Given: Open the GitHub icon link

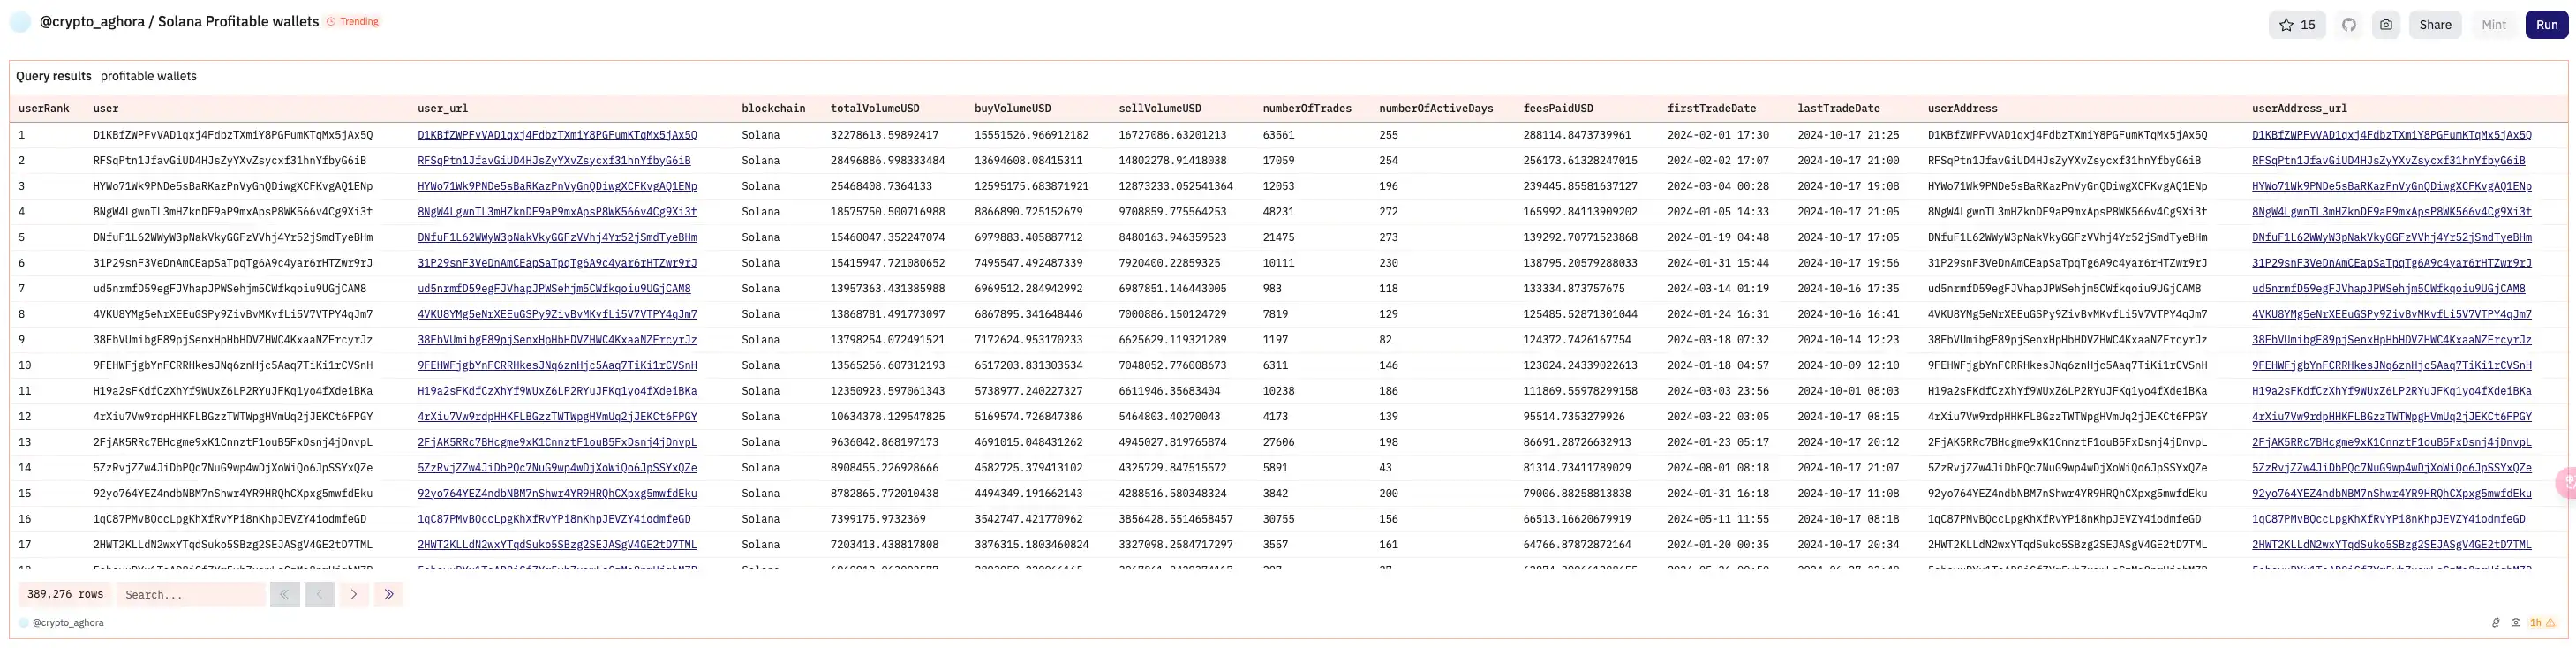Looking at the screenshot, I should [x=2349, y=25].
